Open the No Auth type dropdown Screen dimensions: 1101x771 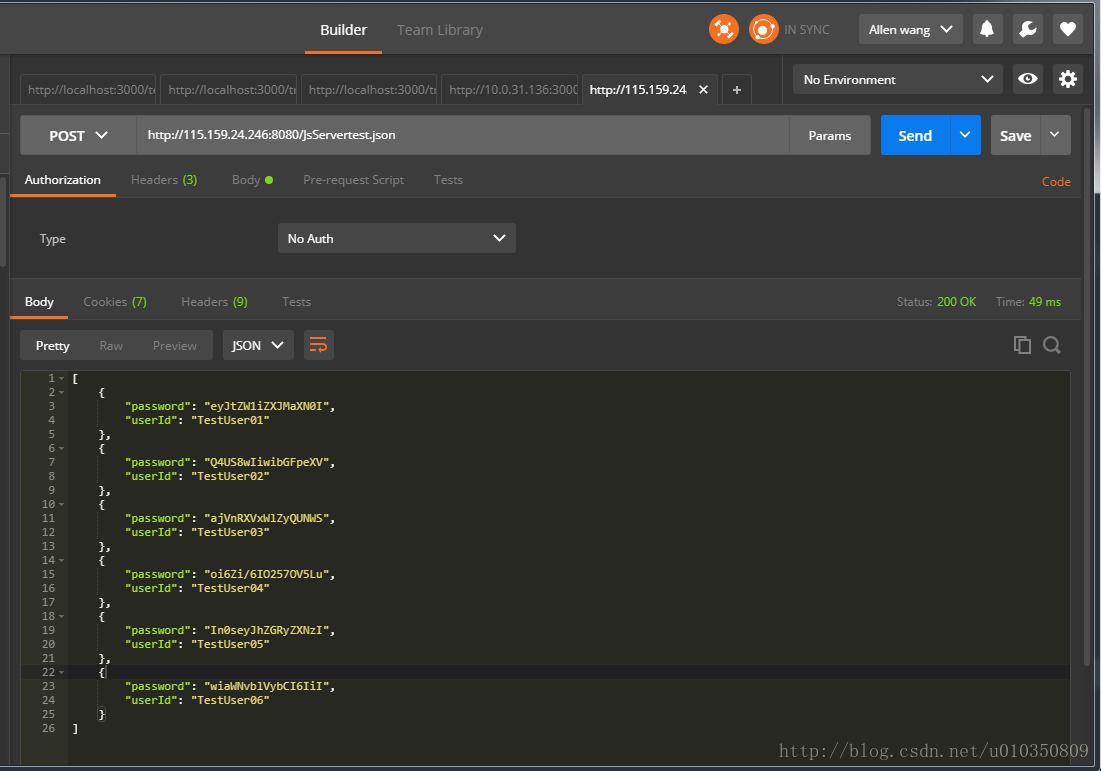(397, 238)
